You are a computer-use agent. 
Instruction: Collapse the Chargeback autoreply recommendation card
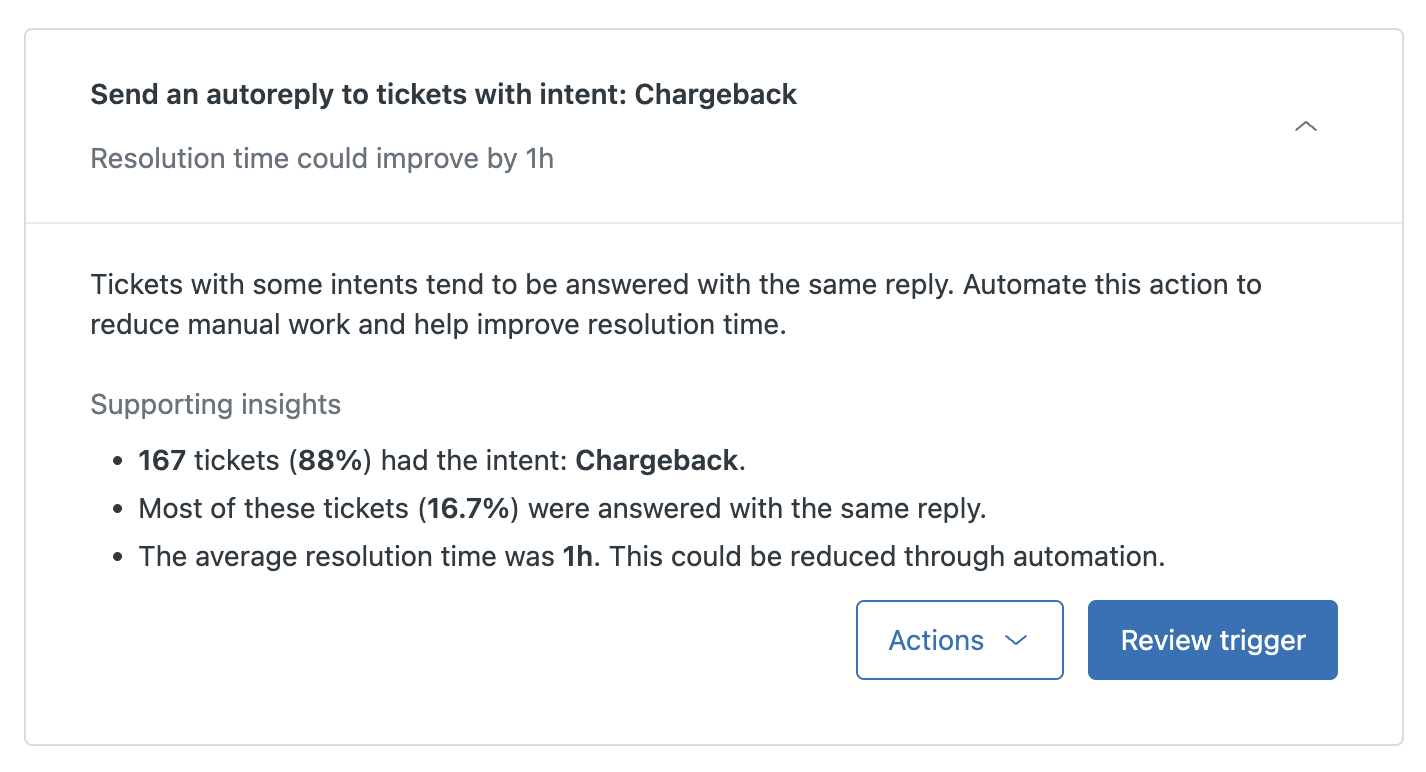click(x=1306, y=126)
